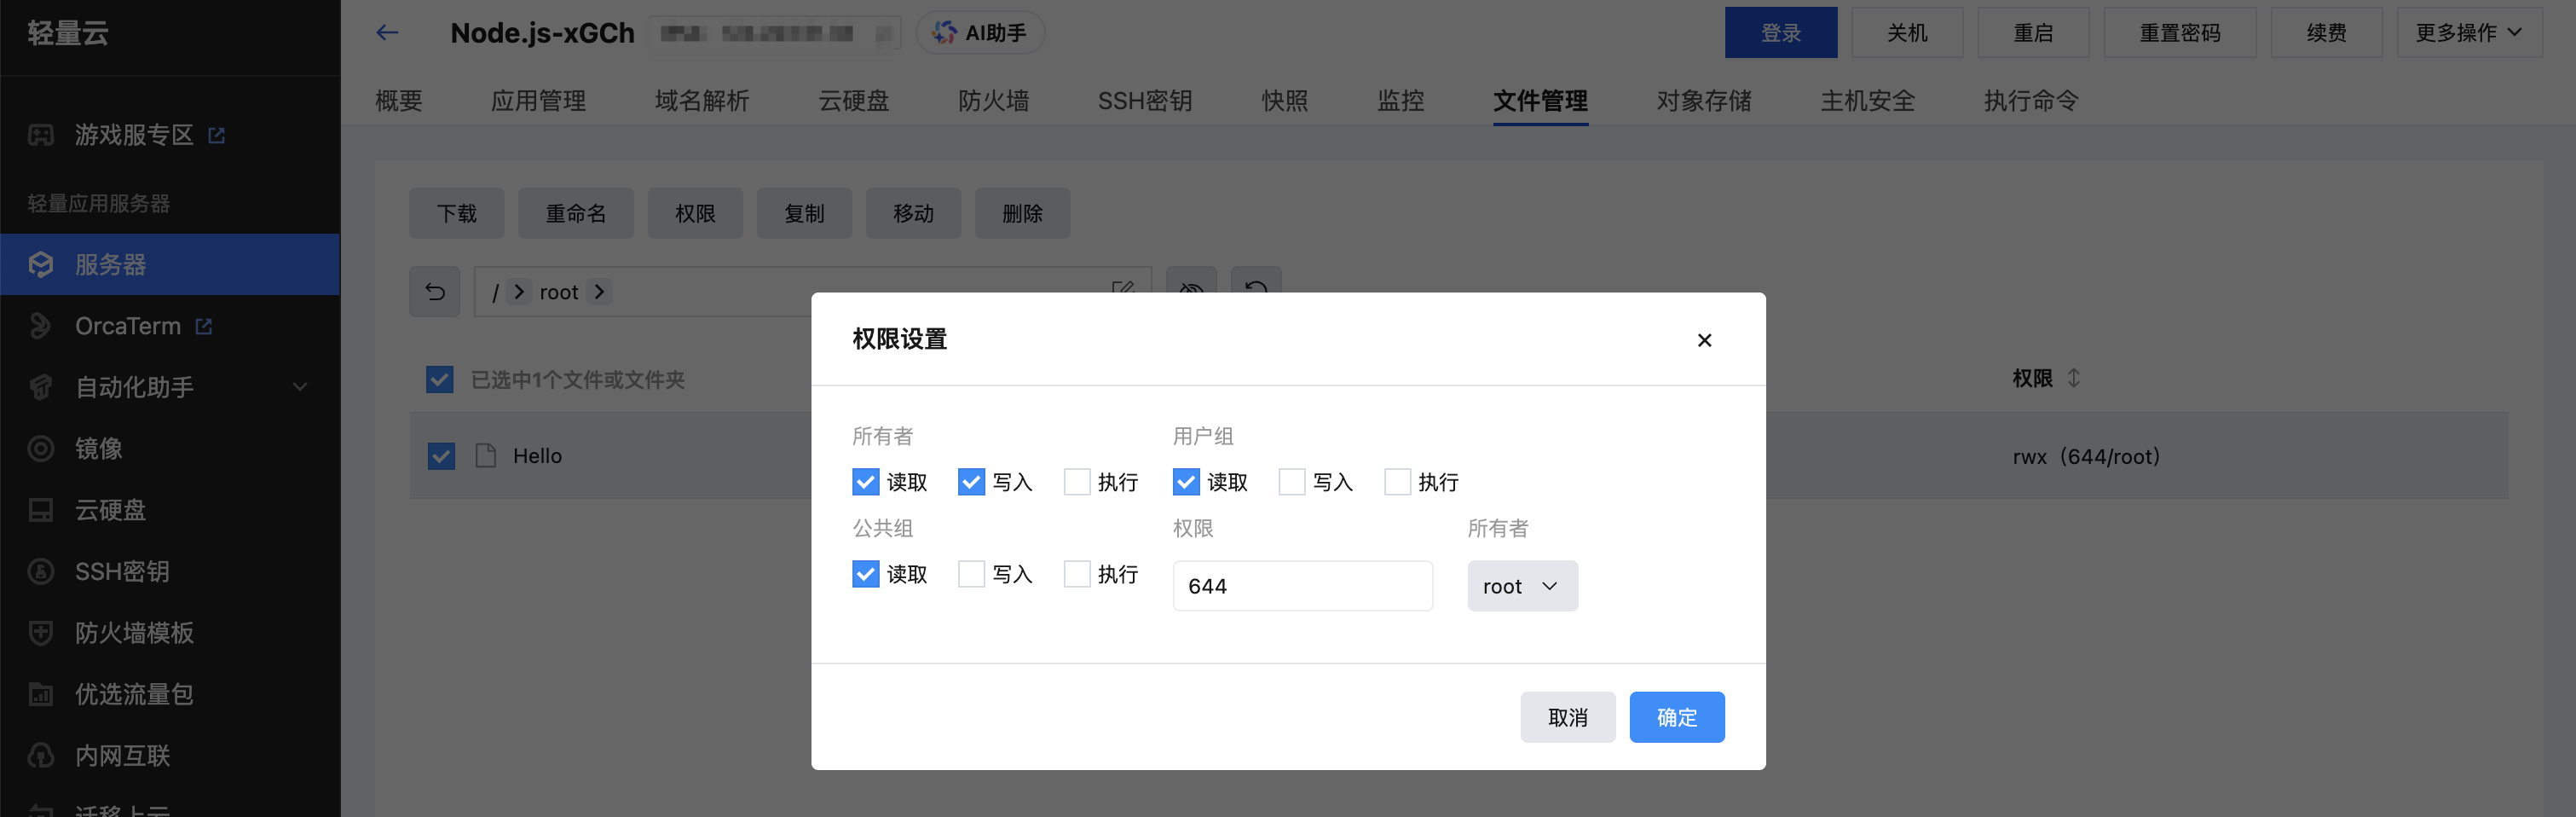Close the 权限设置 dialog with X
The width and height of the screenshot is (2576, 817).
pyautogui.click(x=1704, y=340)
